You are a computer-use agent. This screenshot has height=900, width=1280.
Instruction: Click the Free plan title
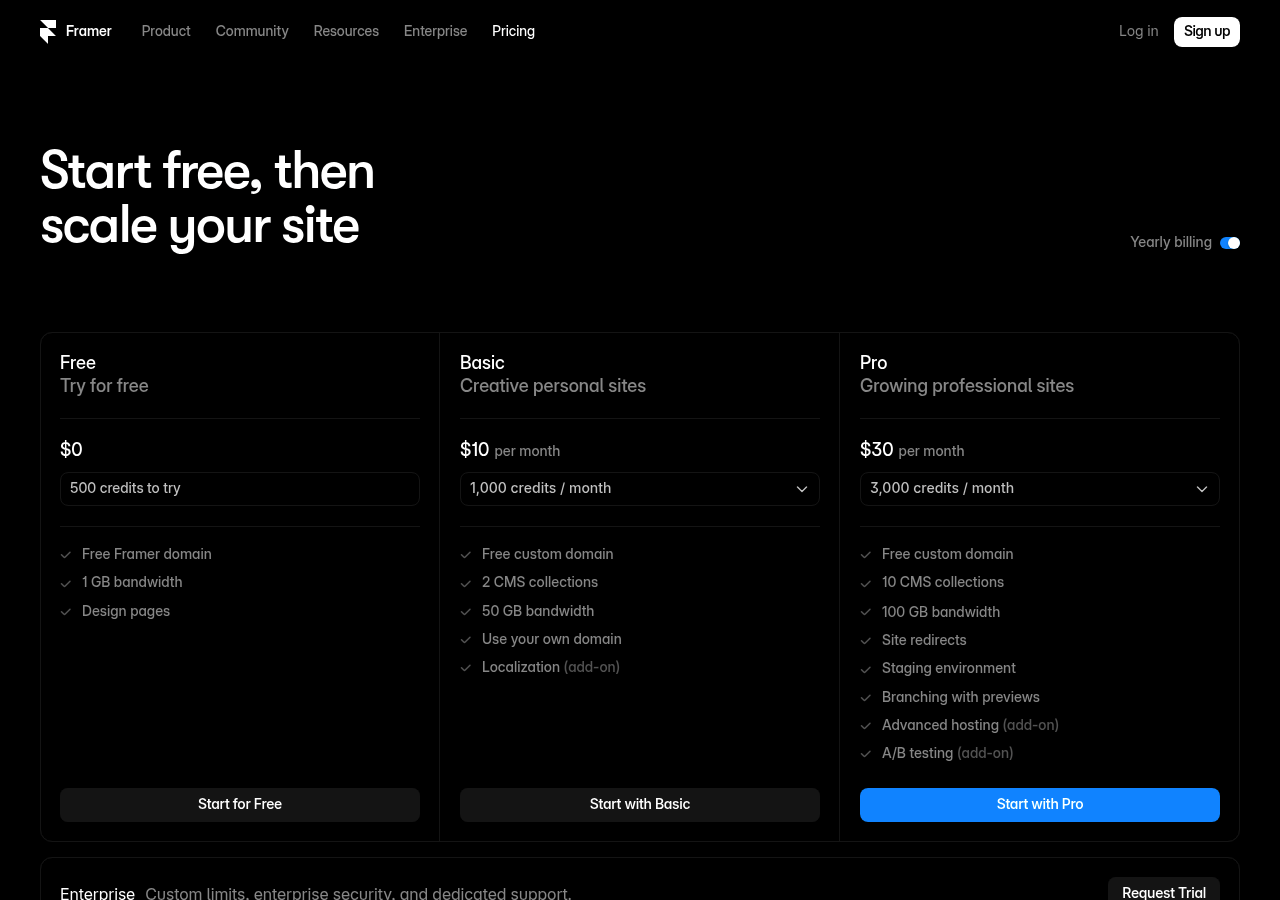pos(78,363)
